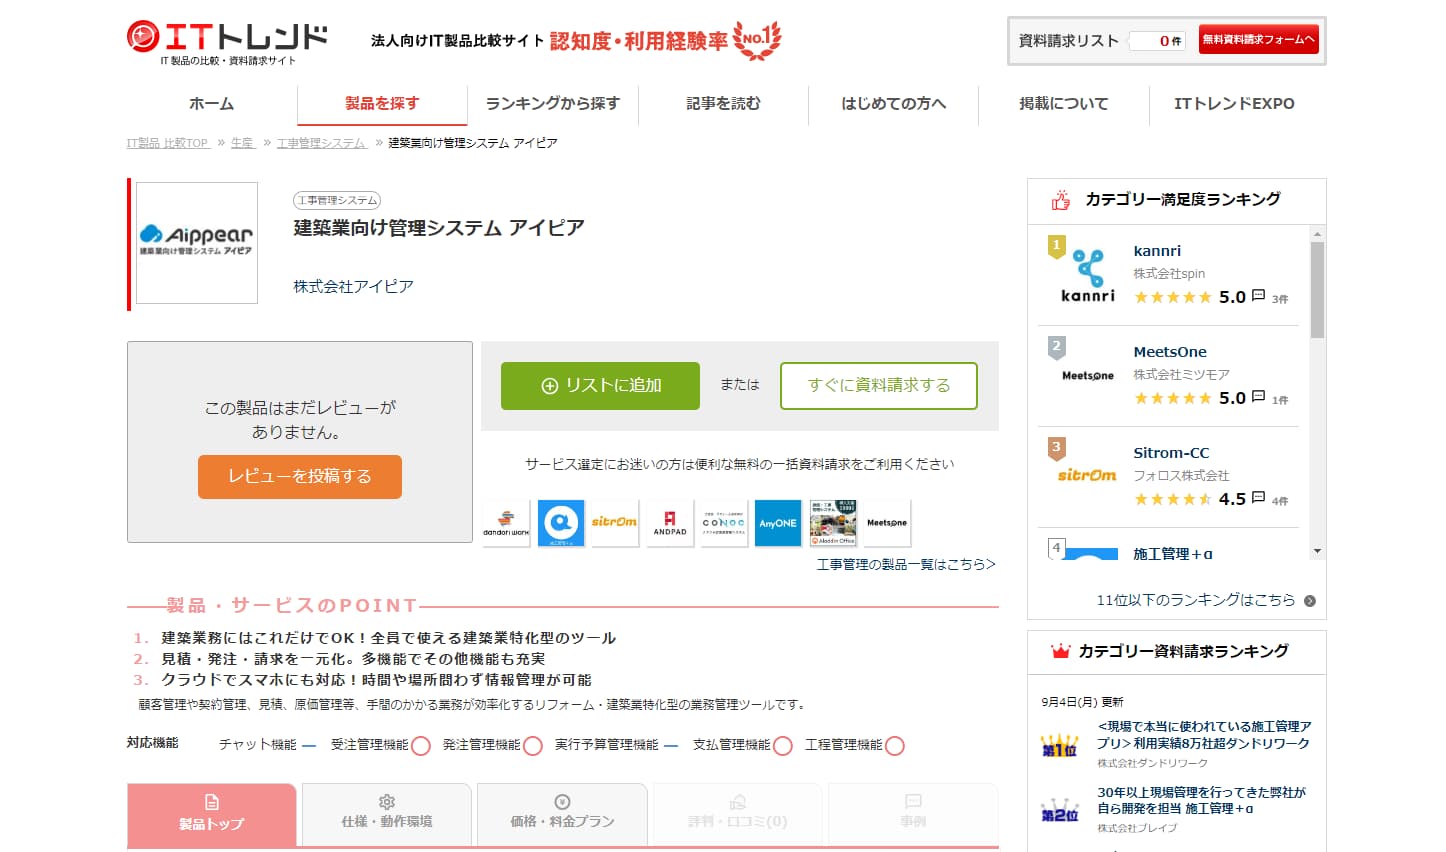The height and width of the screenshot is (852, 1446).
Task: Open はじめての方へ navigation item
Action: tap(893, 104)
